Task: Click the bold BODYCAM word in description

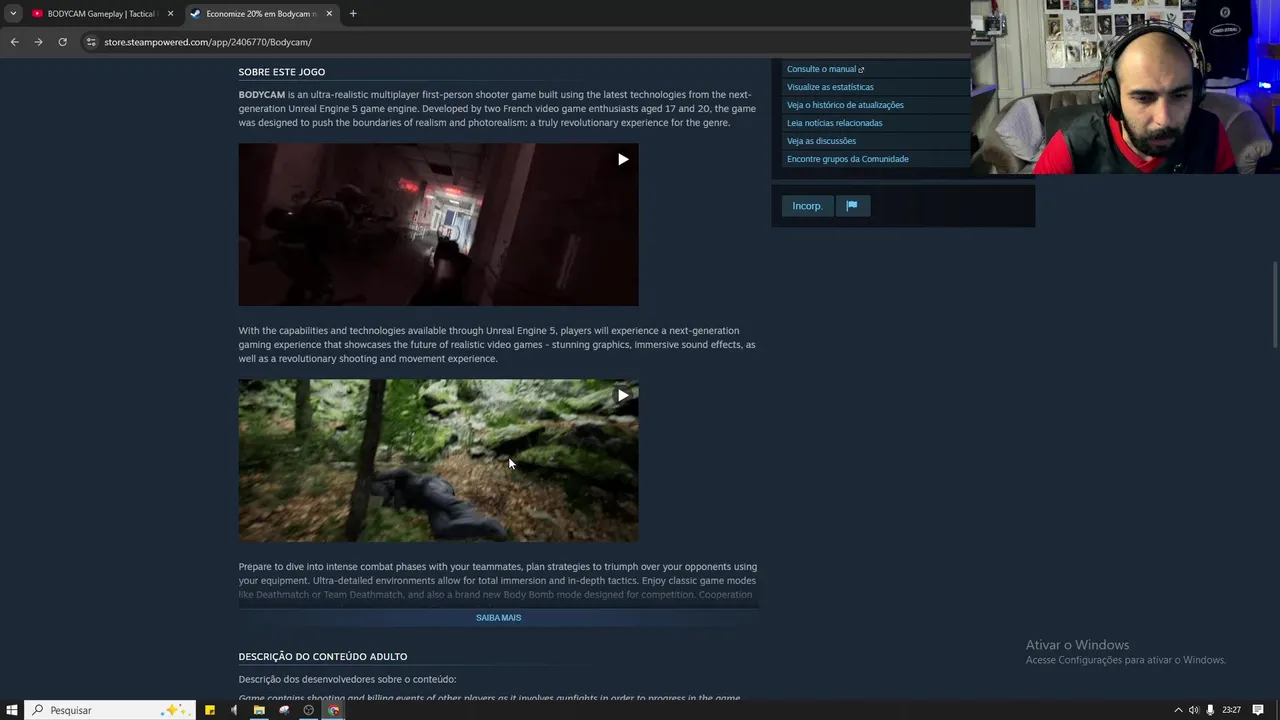Action: (x=262, y=95)
